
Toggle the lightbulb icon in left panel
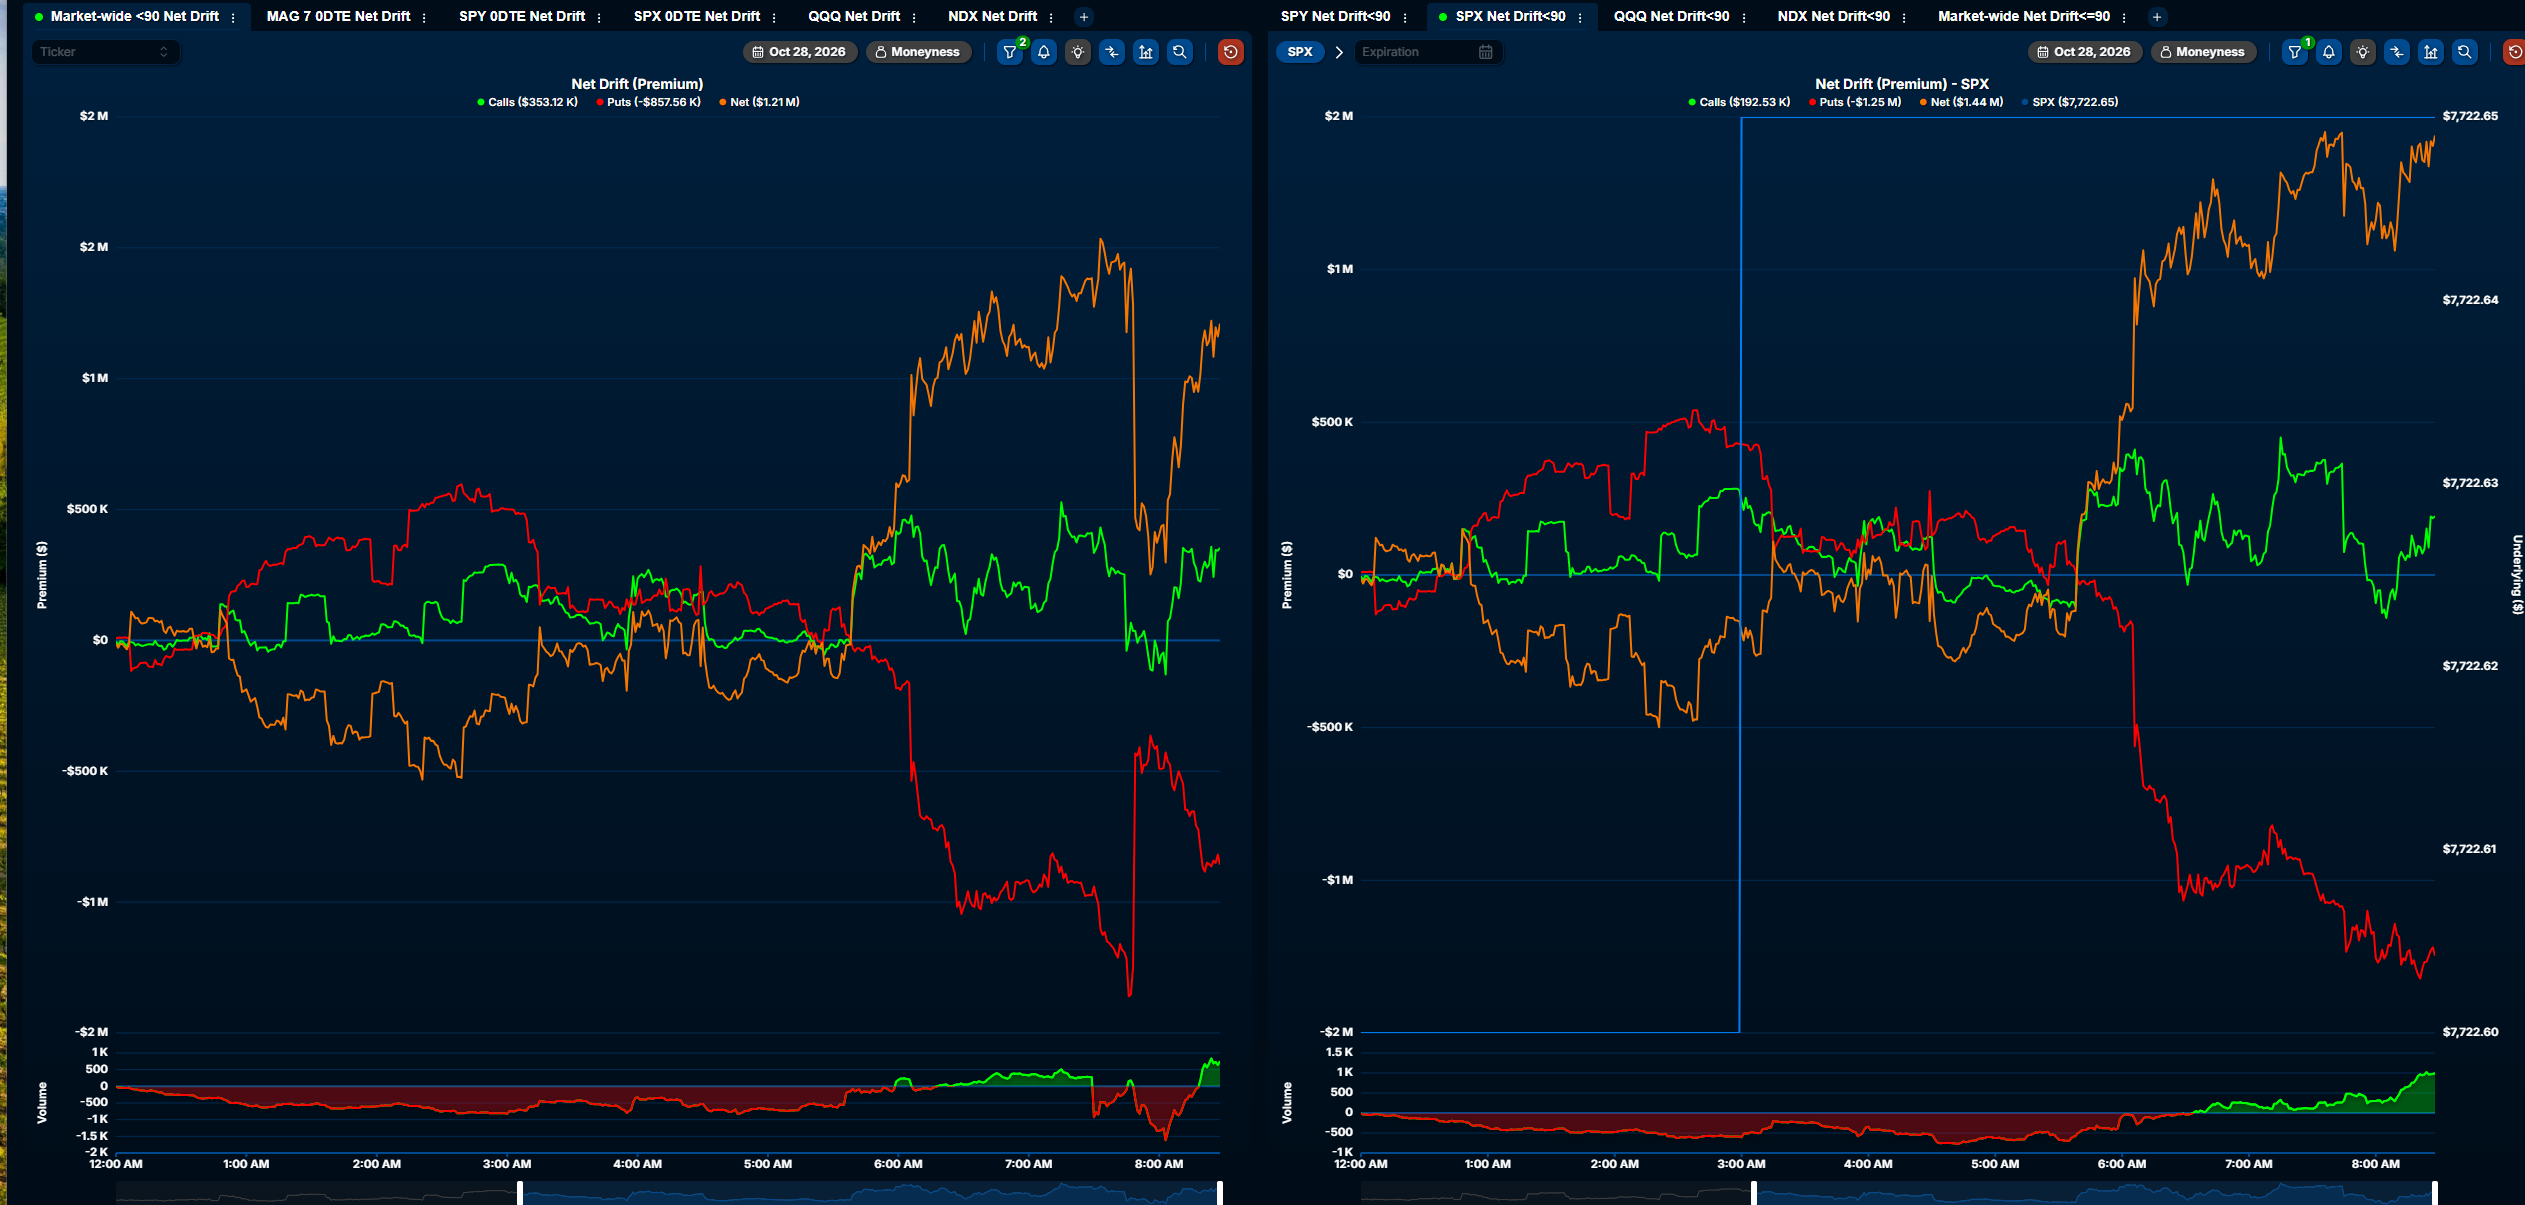(x=1078, y=52)
